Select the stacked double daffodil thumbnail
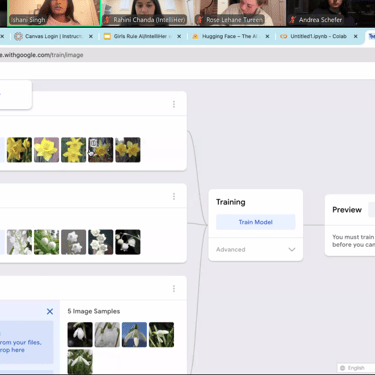Viewport: 375px width, 375px height. tap(73, 150)
